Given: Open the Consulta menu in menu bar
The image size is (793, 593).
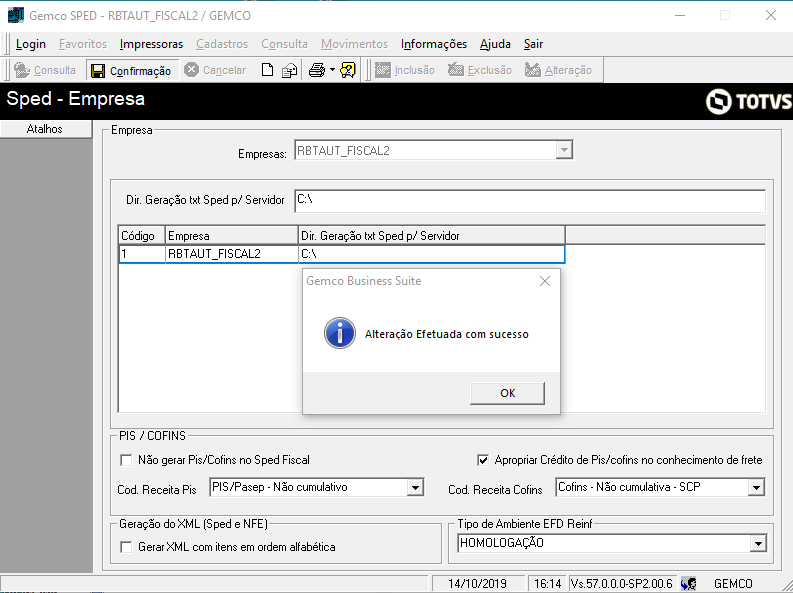Looking at the screenshot, I should click(284, 44).
